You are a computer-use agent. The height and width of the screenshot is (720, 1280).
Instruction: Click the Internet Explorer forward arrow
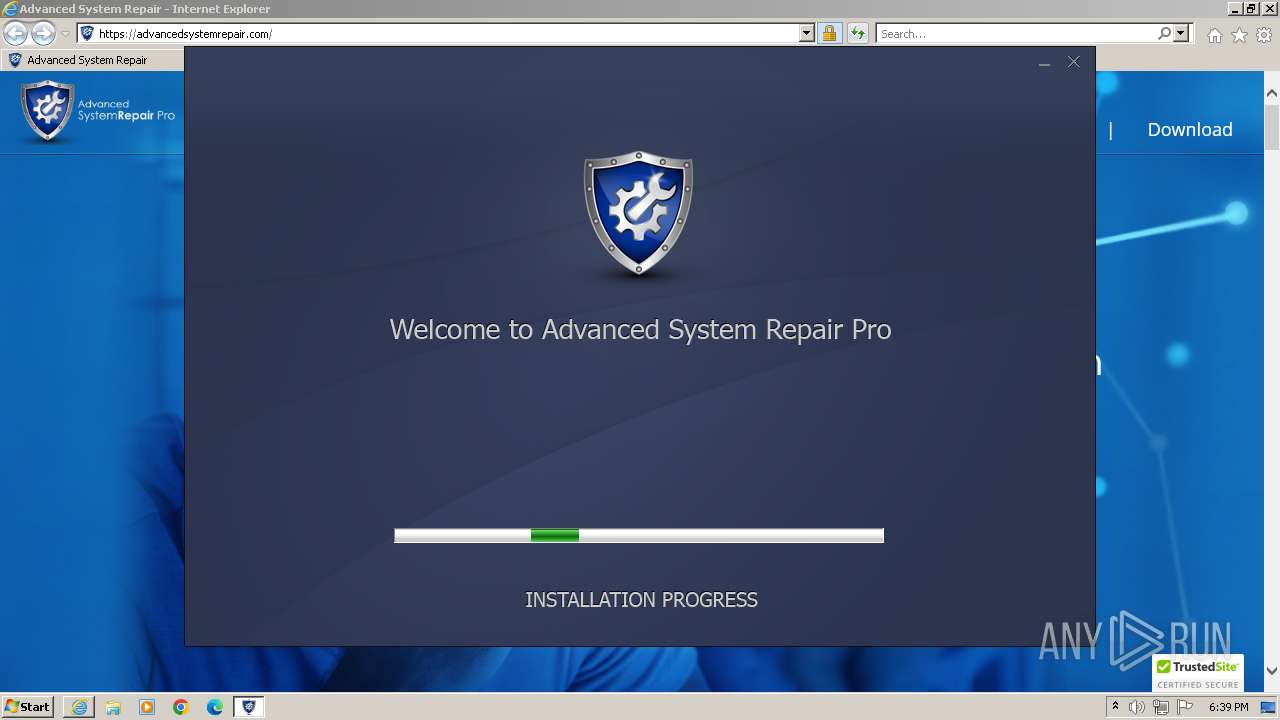[x=43, y=33]
